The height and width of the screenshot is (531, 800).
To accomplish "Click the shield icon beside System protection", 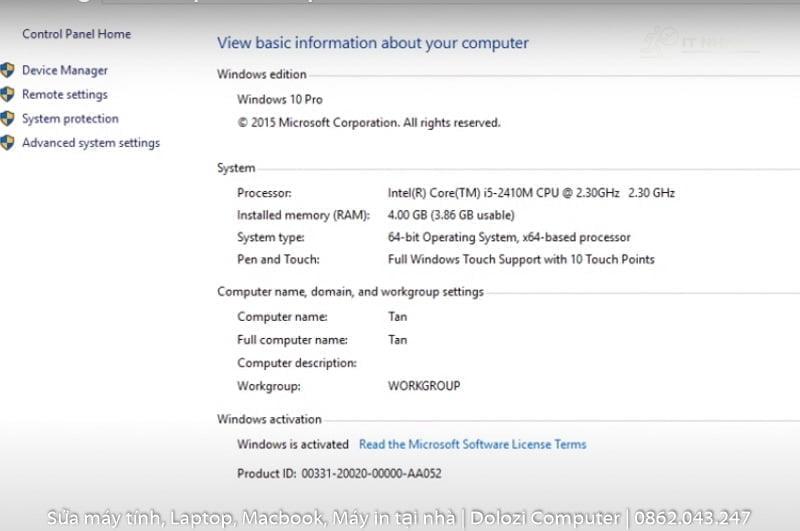I will tap(8, 119).
